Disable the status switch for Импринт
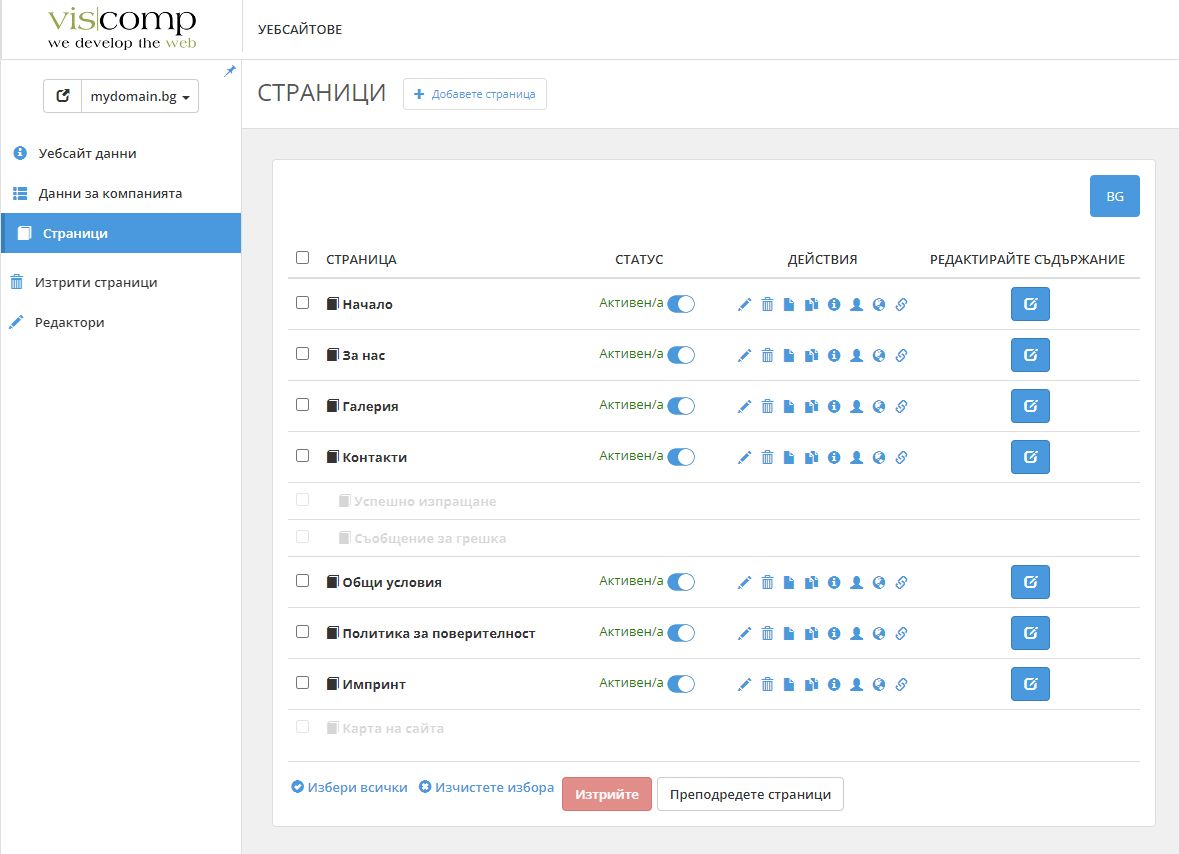Viewport: 1179px width, 854px height. click(681, 684)
